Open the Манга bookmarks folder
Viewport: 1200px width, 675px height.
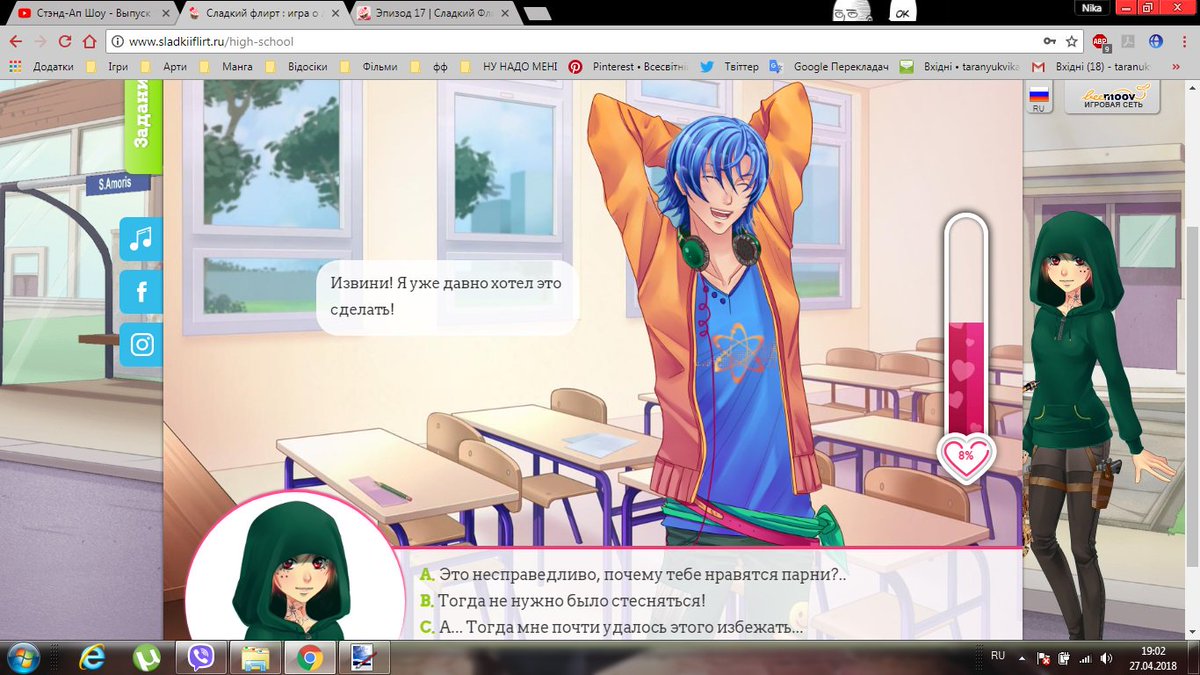point(227,67)
